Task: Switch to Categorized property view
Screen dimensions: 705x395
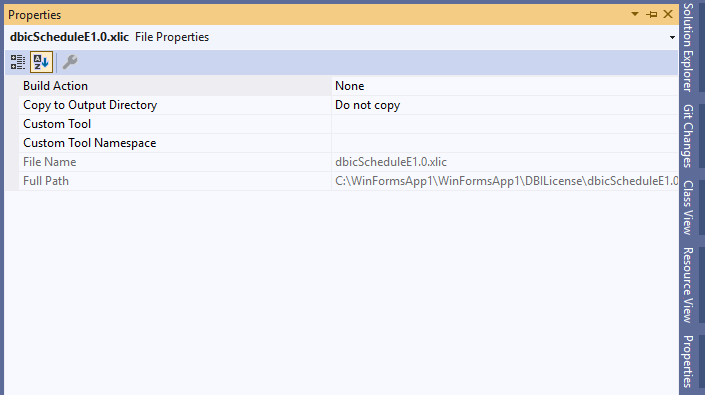Action: pos(18,62)
